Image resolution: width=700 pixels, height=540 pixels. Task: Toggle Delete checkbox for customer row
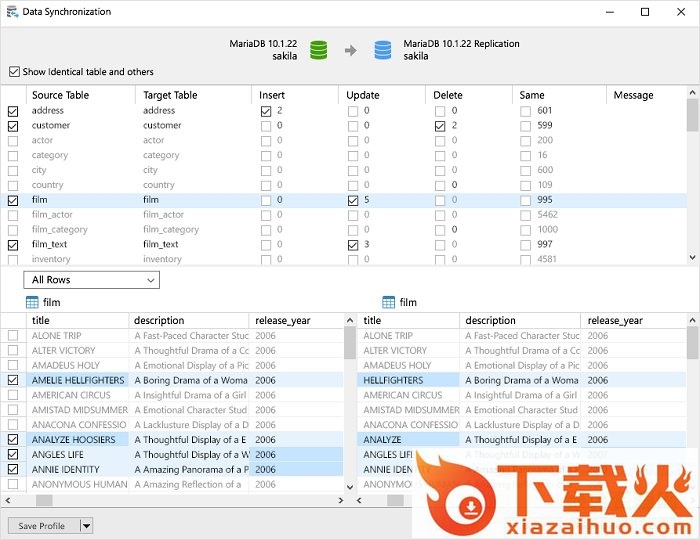440,126
